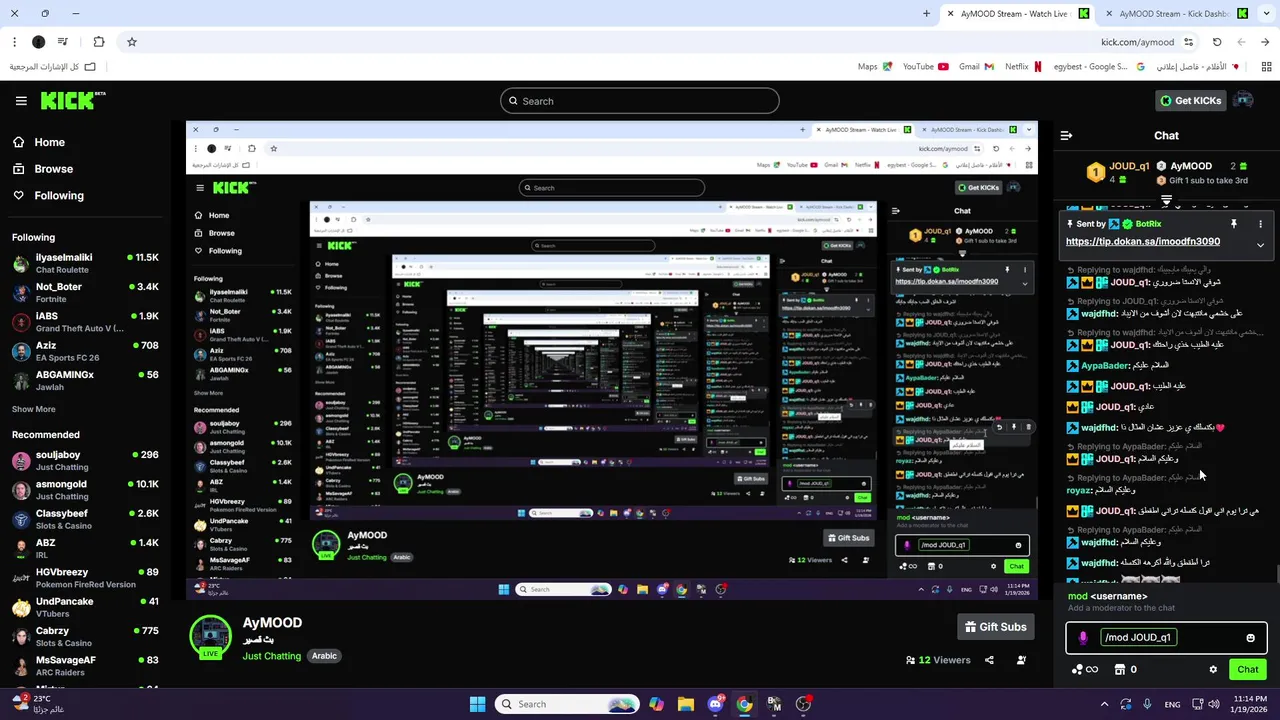Open File Explorer from taskbar
The height and width of the screenshot is (720, 1280).
click(x=685, y=704)
